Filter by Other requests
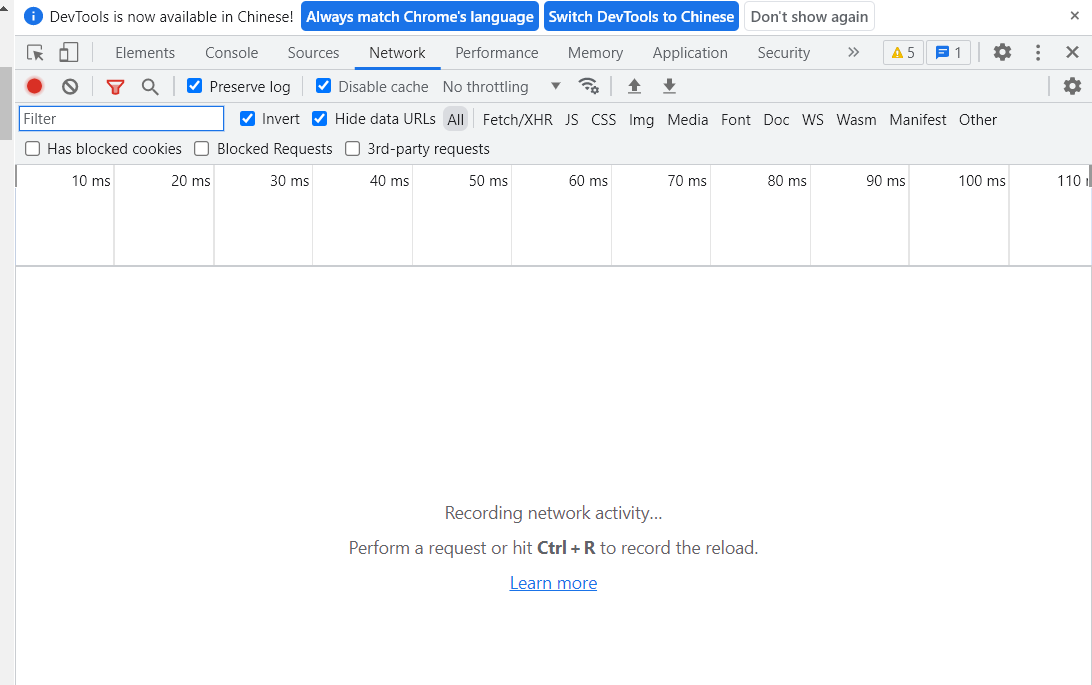The width and height of the screenshot is (1092, 685). tap(978, 119)
